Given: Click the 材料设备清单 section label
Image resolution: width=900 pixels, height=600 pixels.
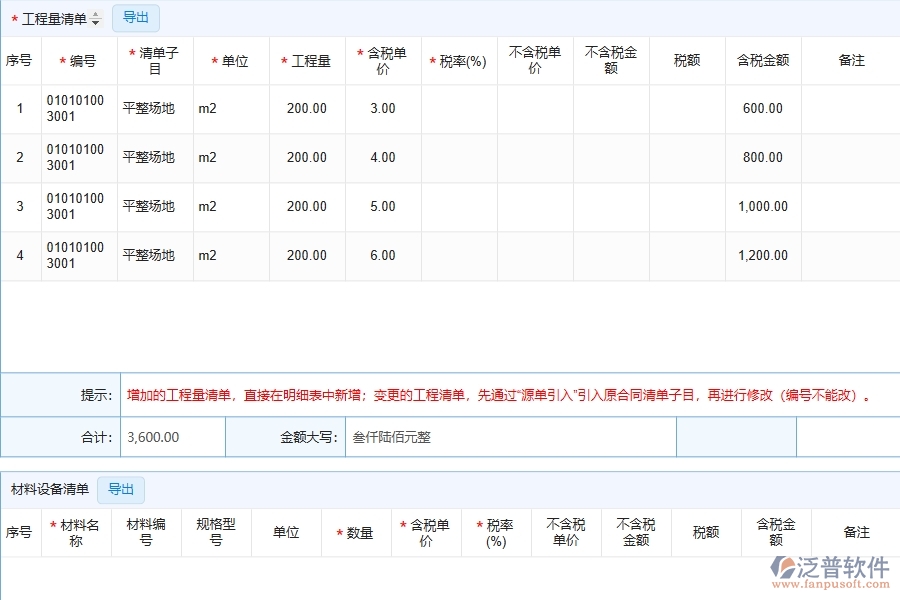Looking at the screenshot, I should [x=48, y=489].
